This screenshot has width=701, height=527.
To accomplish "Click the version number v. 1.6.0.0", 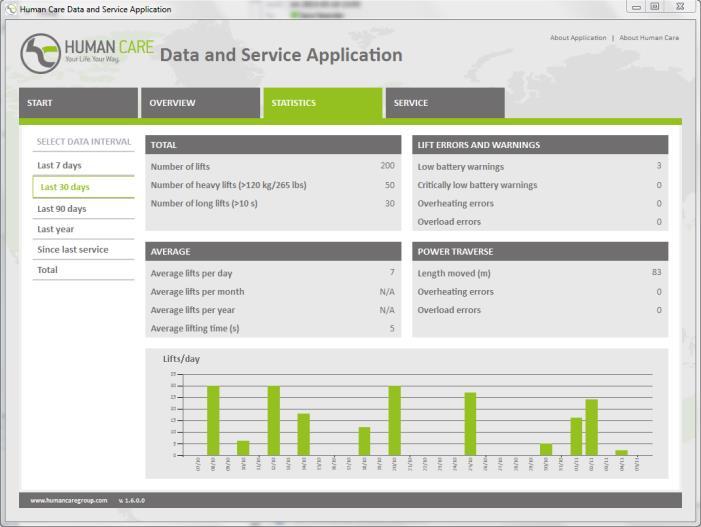I will point(132,501).
